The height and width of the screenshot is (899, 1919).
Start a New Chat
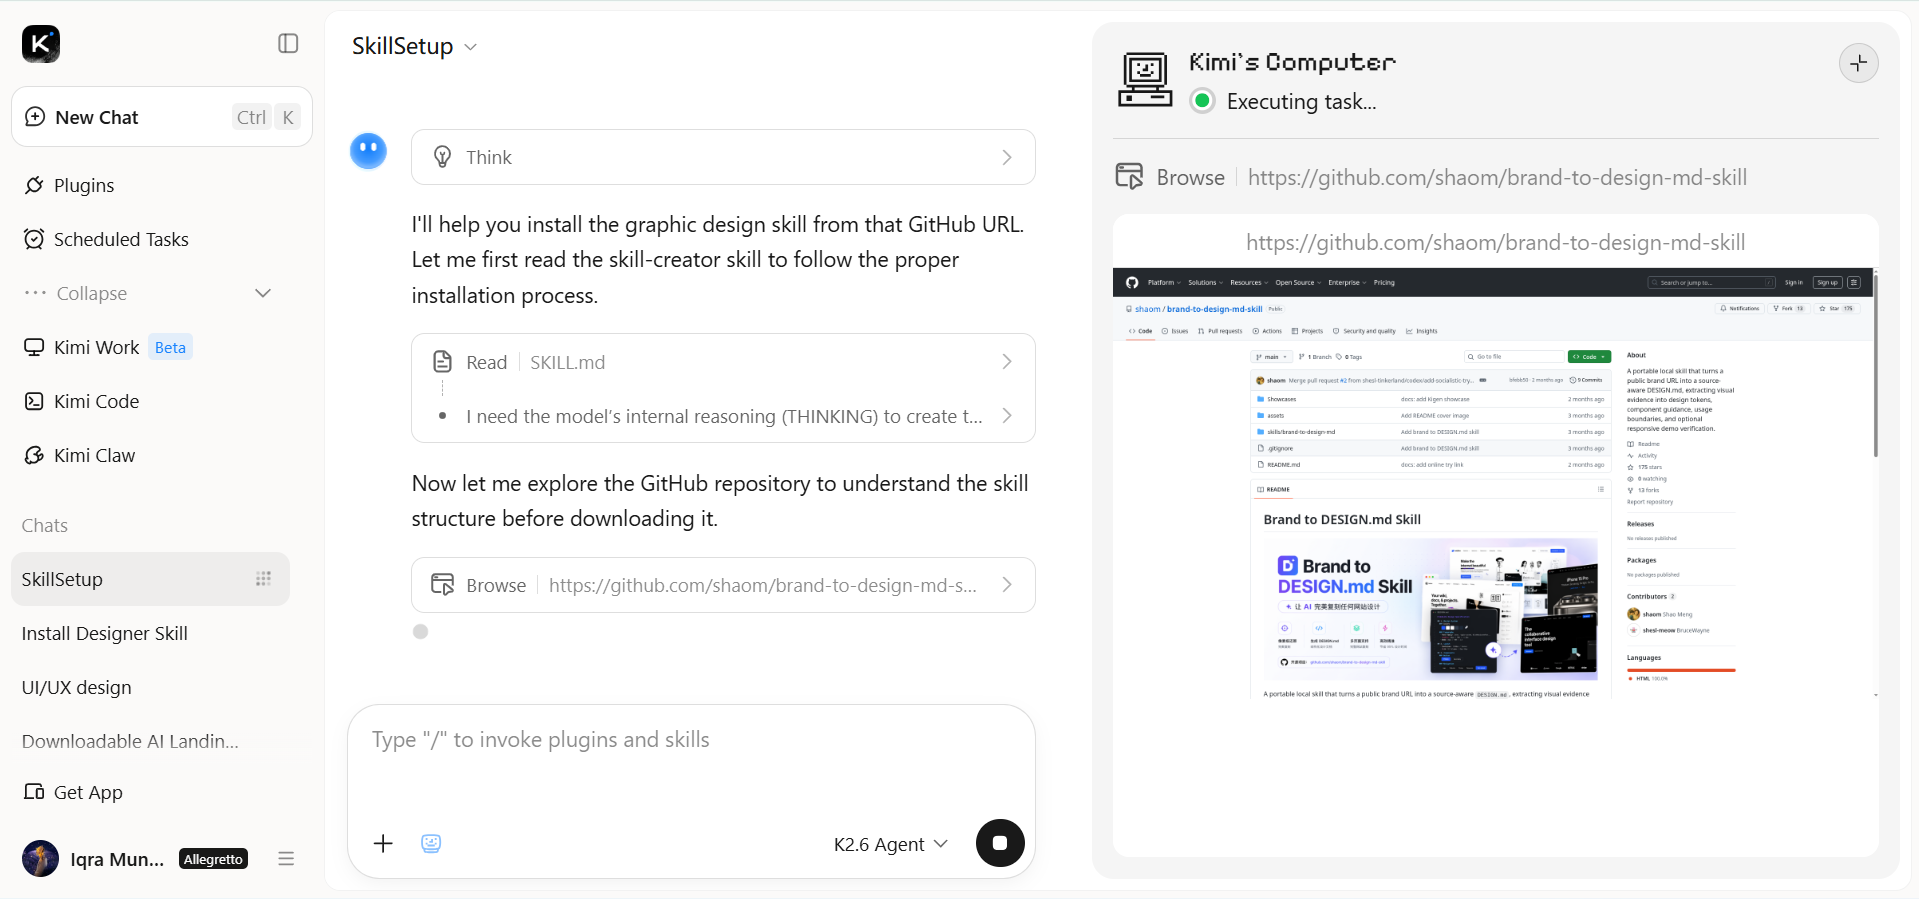coord(162,117)
